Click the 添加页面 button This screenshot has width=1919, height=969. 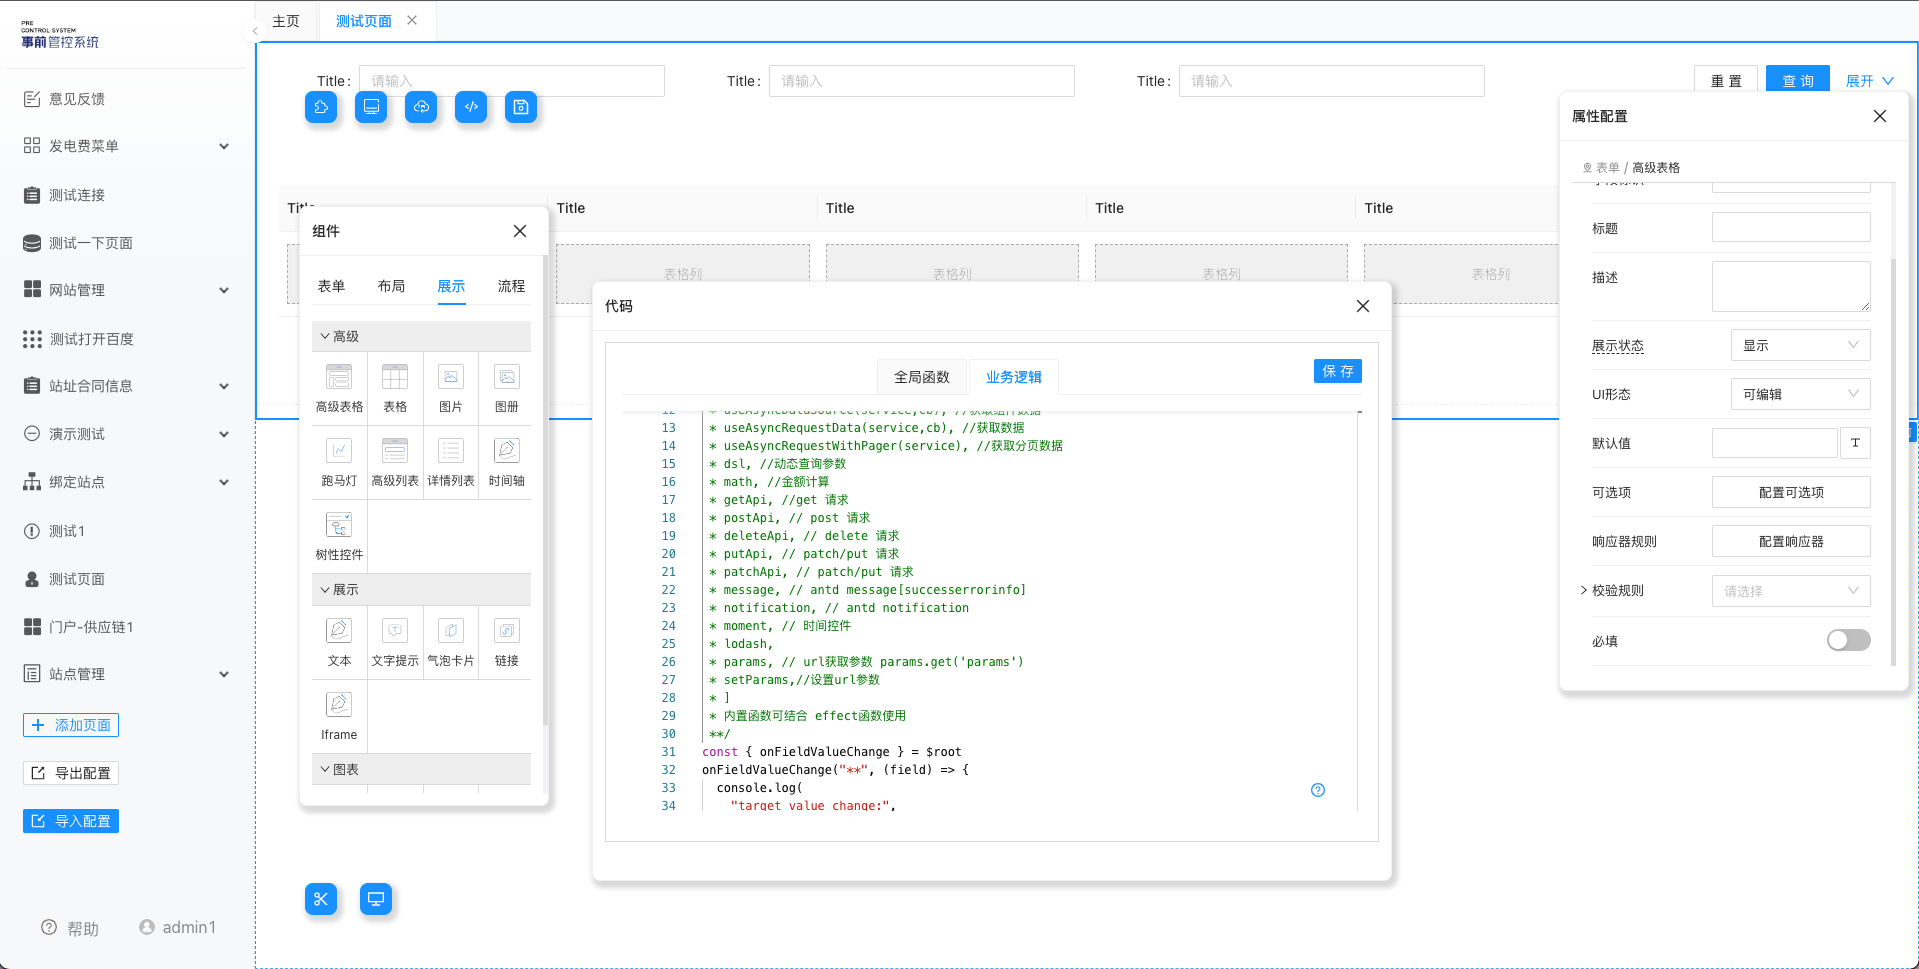[71, 725]
